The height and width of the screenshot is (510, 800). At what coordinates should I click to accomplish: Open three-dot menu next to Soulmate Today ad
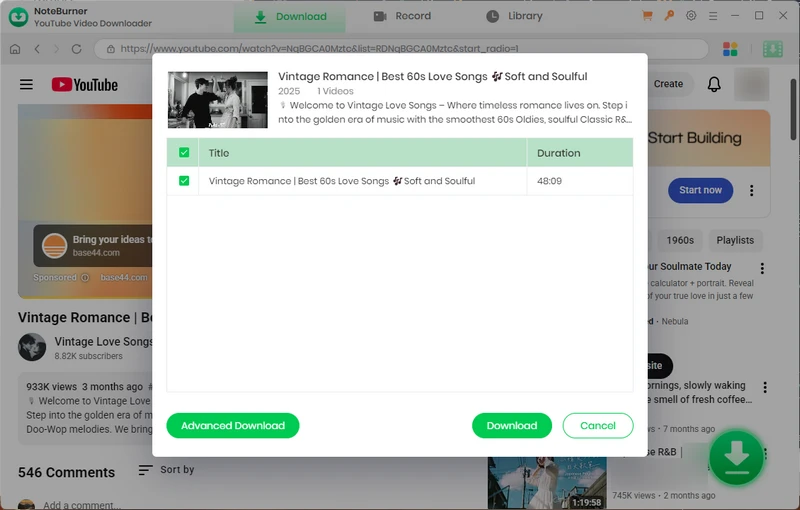pos(762,268)
